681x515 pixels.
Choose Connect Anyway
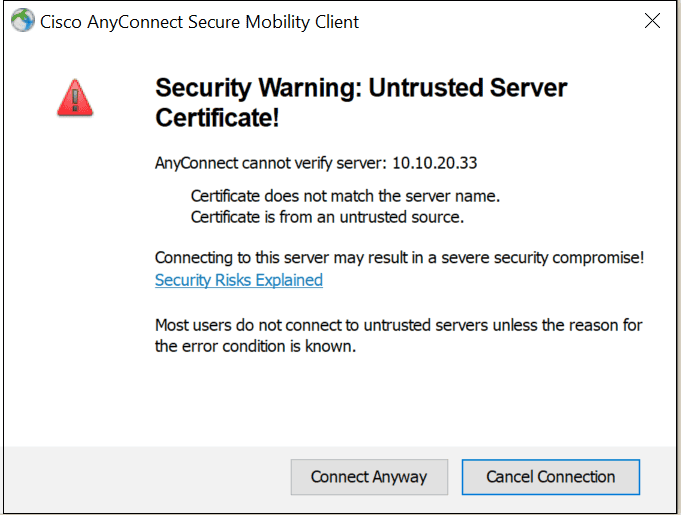(x=369, y=477)
